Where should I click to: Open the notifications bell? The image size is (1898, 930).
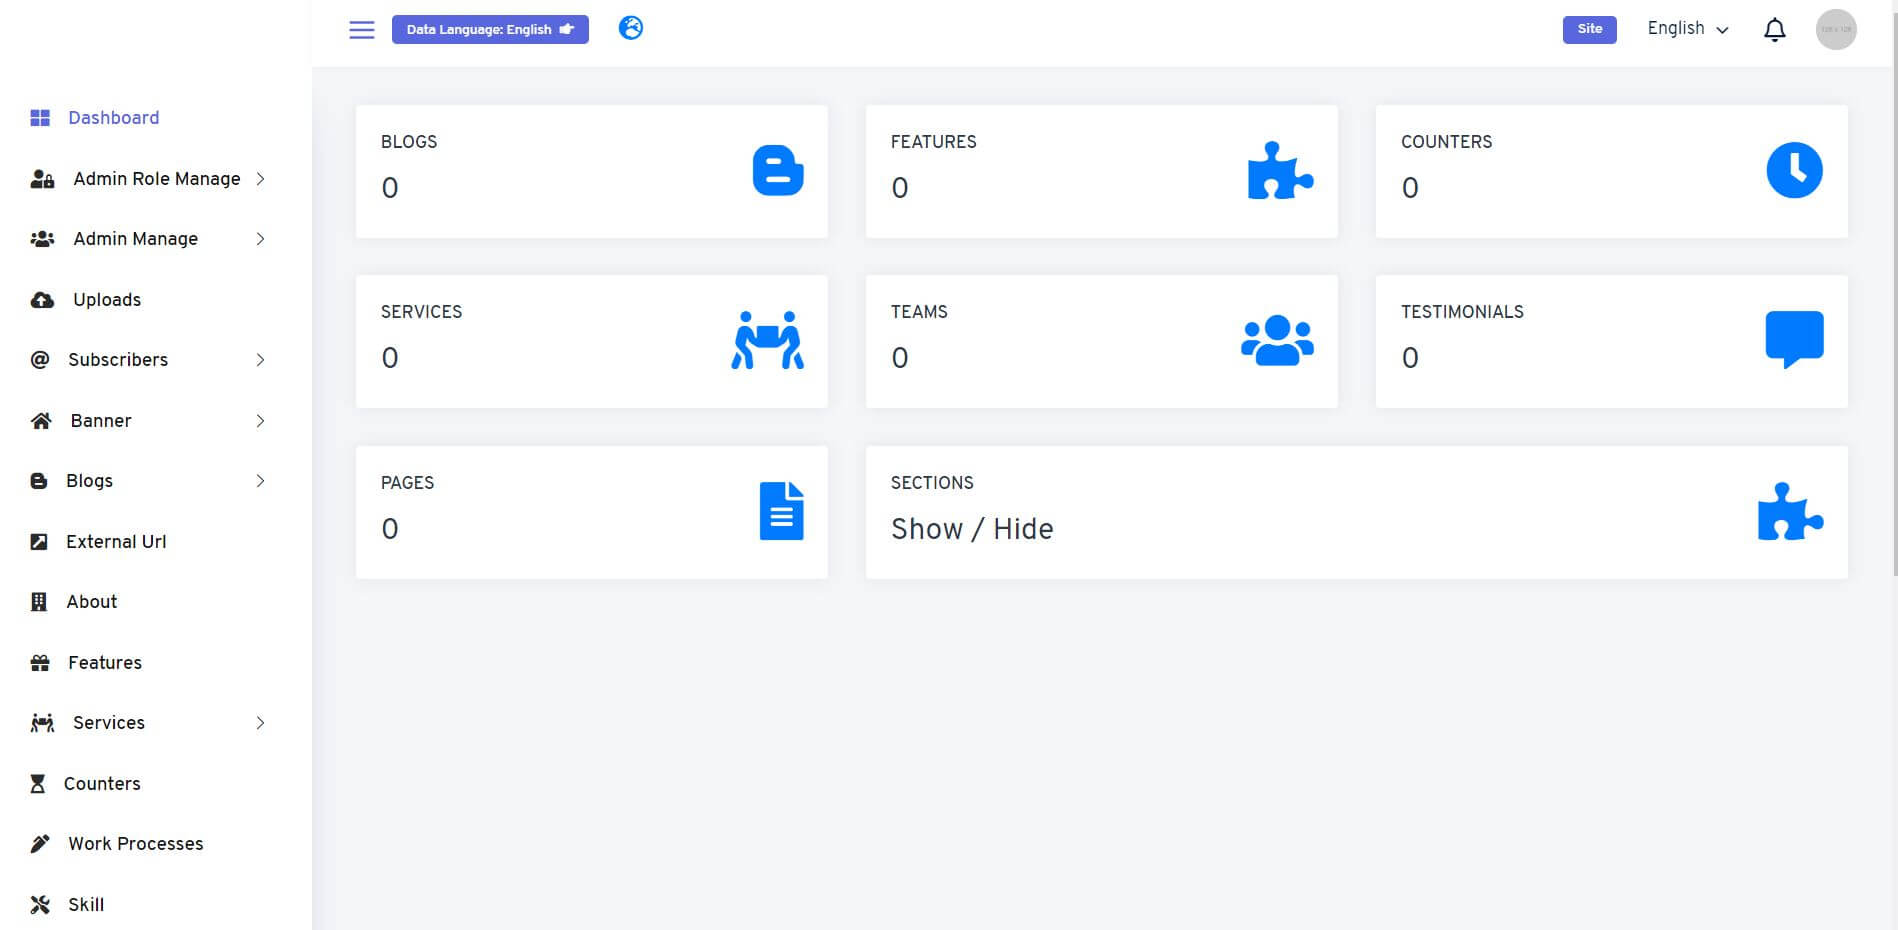[1775, 30]
